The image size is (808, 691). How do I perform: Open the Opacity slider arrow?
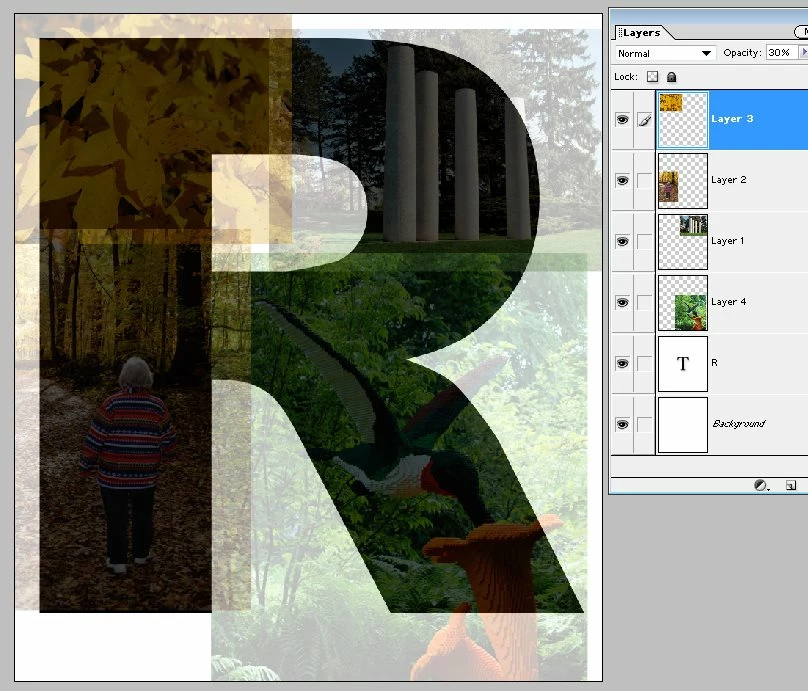coord(803,53)
